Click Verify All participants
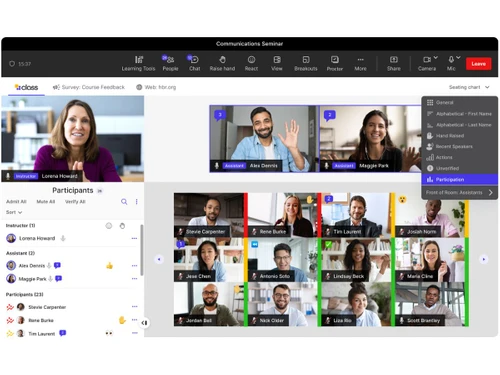 tap(75, 202)
